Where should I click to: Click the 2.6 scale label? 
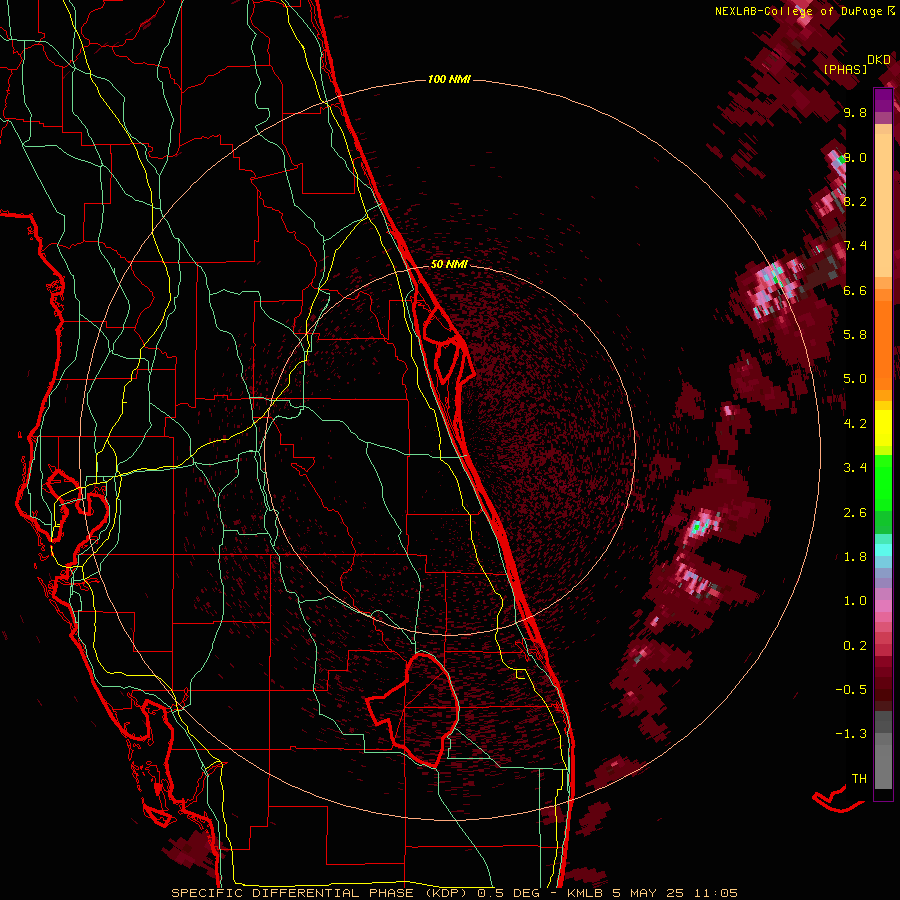click(x=855, y=513)
